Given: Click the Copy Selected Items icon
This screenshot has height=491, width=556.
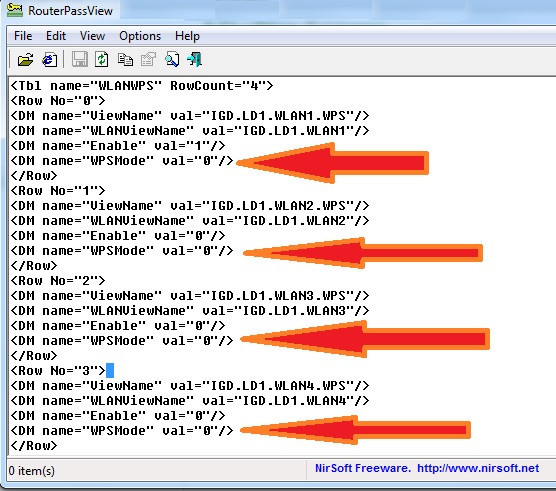Looking at the screenshot, I should [x=125, y=60].
